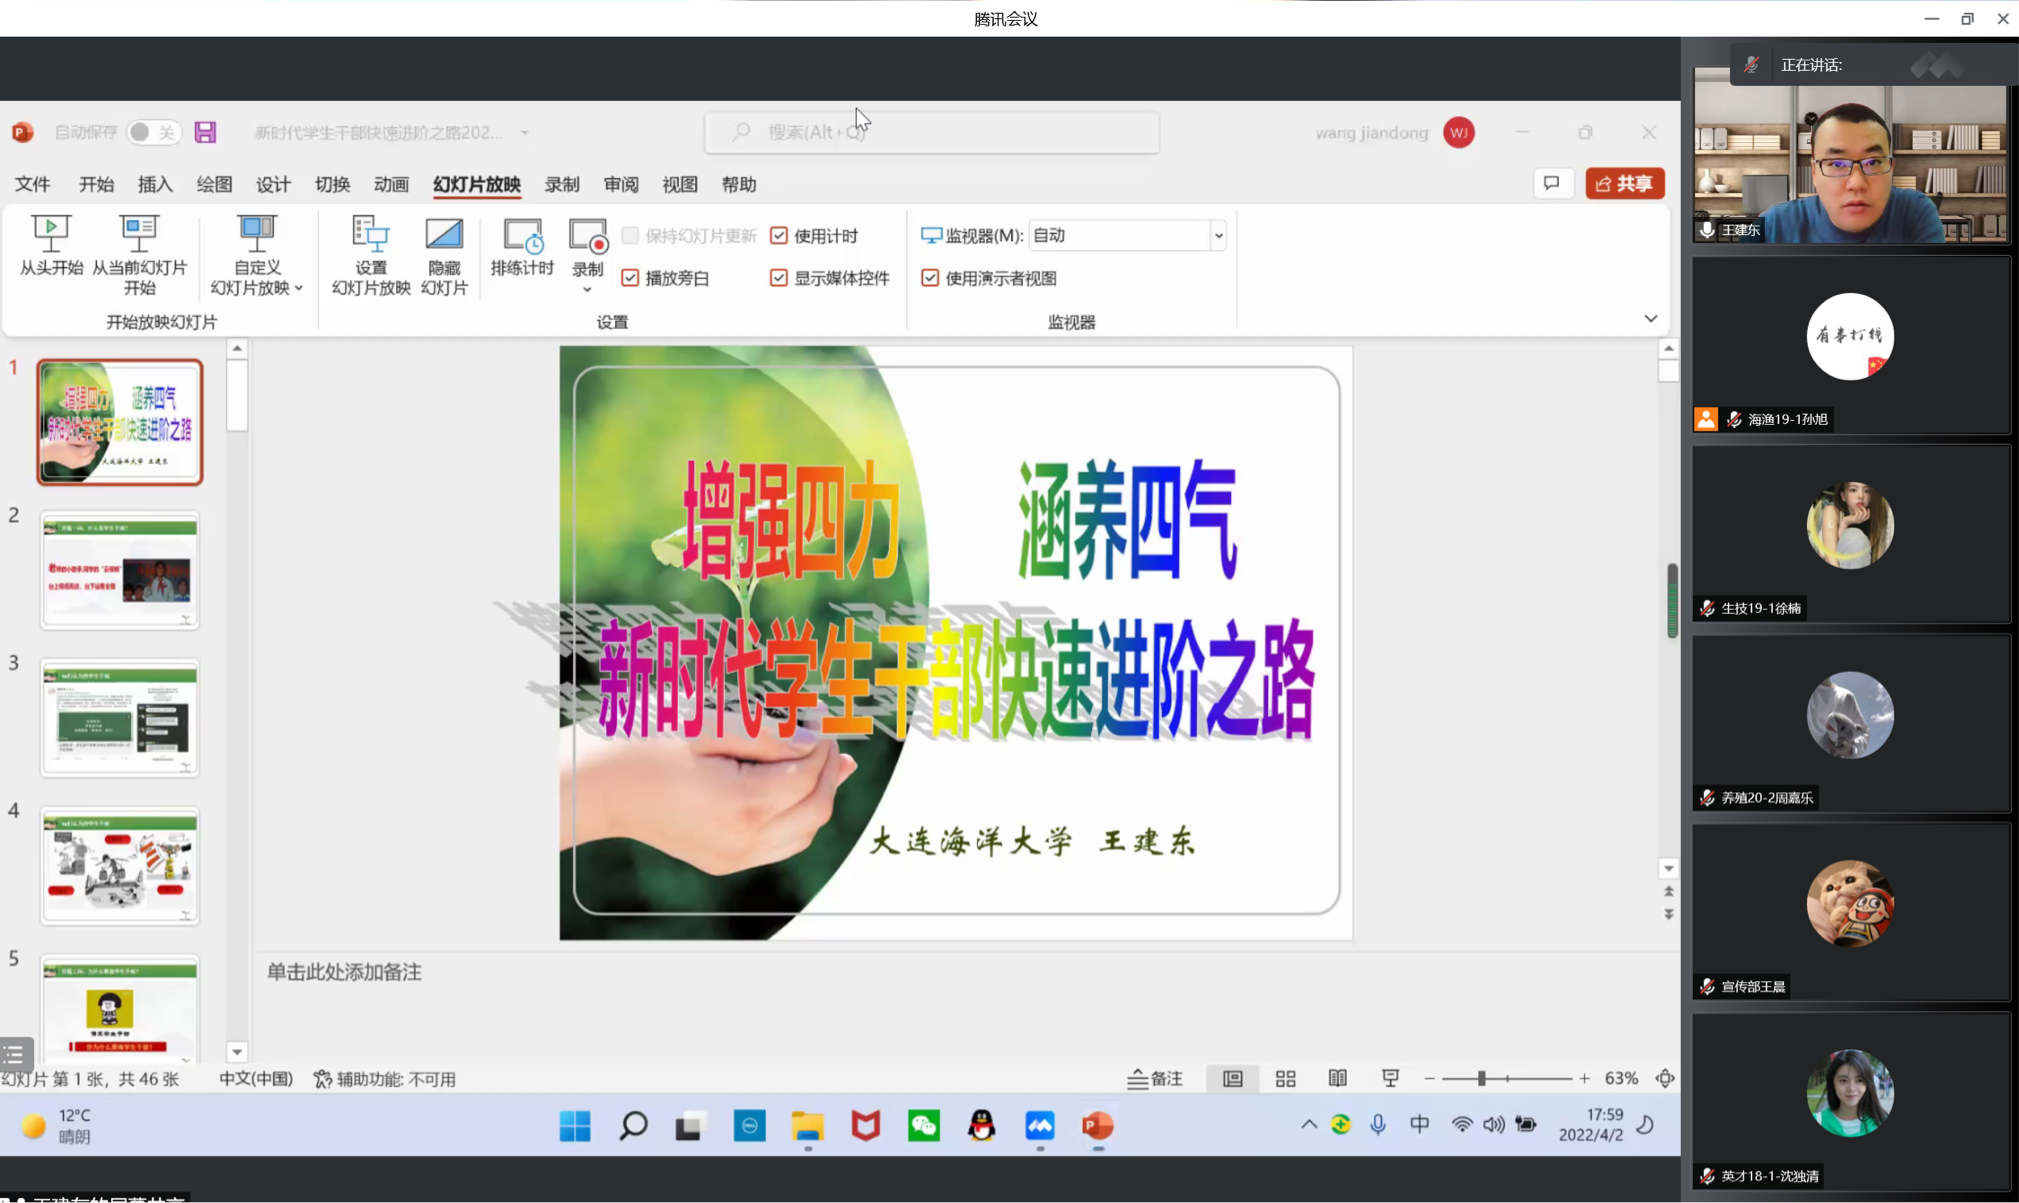The image size is (2019, 1203).
Task: Uncheck the 播放旁白 checkbox
Action: pos(630,278)
